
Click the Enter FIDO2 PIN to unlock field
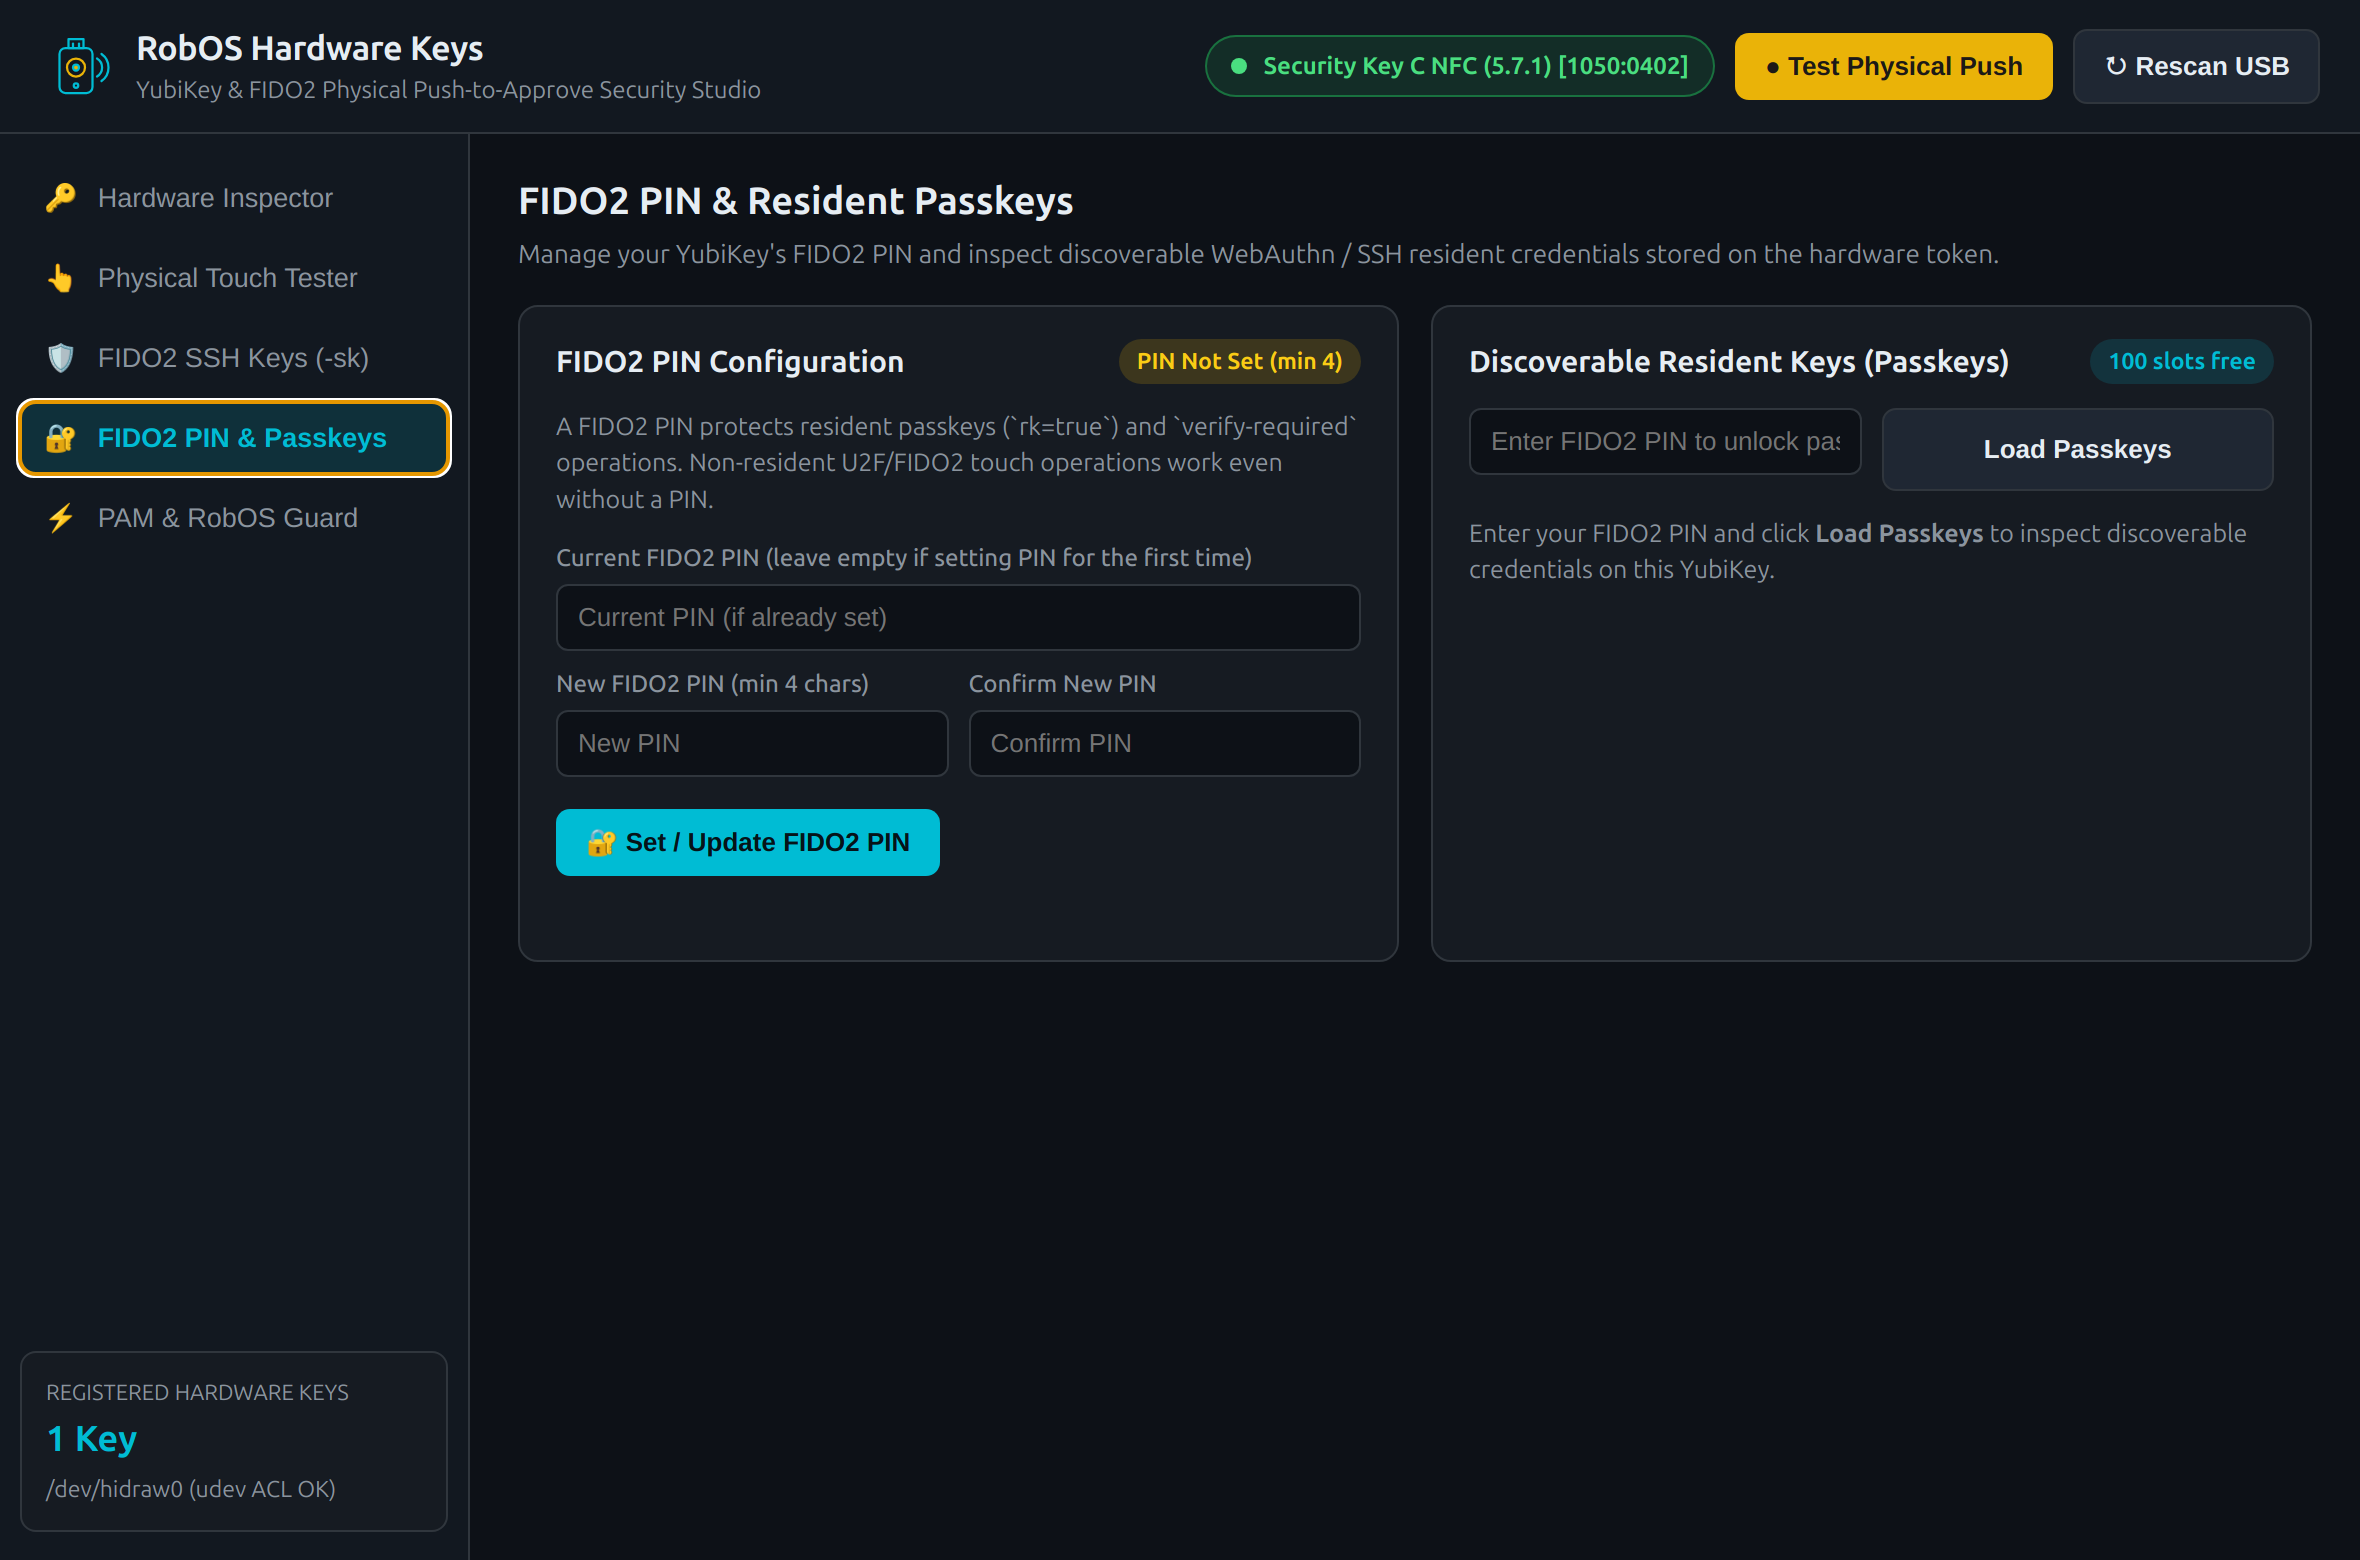click(x=1665, y=441)
